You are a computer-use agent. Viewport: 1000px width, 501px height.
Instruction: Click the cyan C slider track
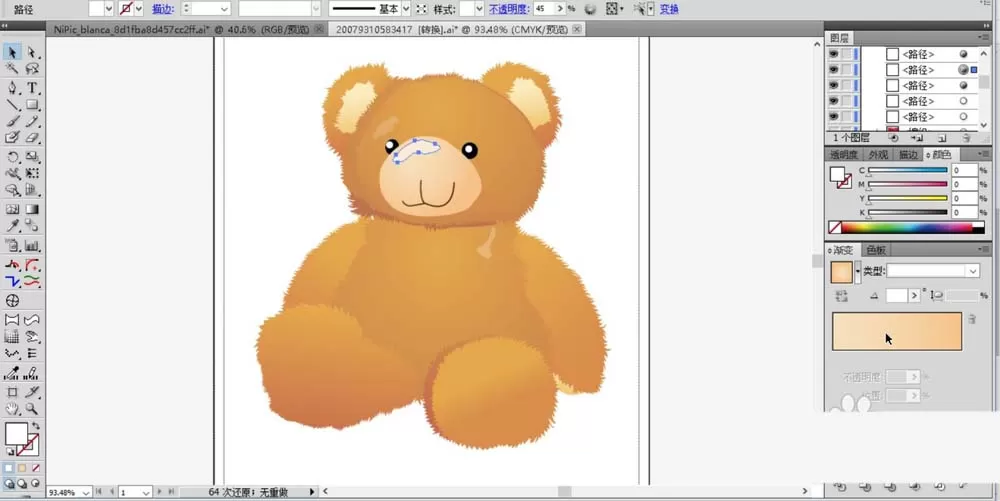(x=908, y=170)
